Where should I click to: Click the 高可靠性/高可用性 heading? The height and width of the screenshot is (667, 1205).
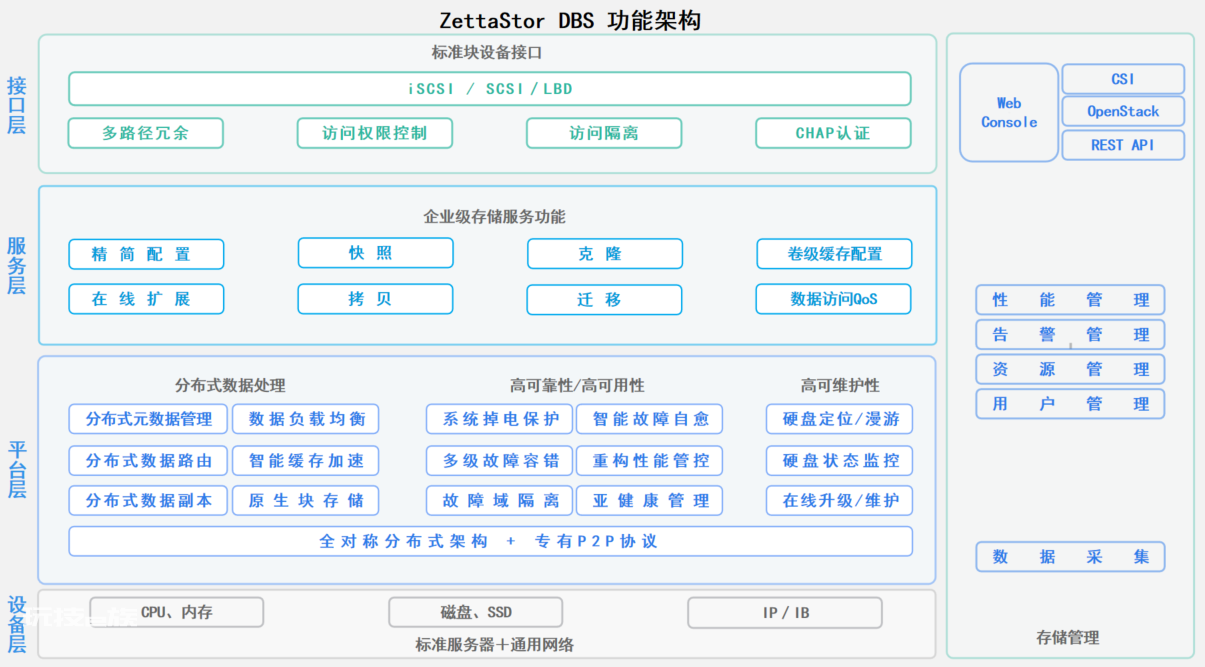577,385
